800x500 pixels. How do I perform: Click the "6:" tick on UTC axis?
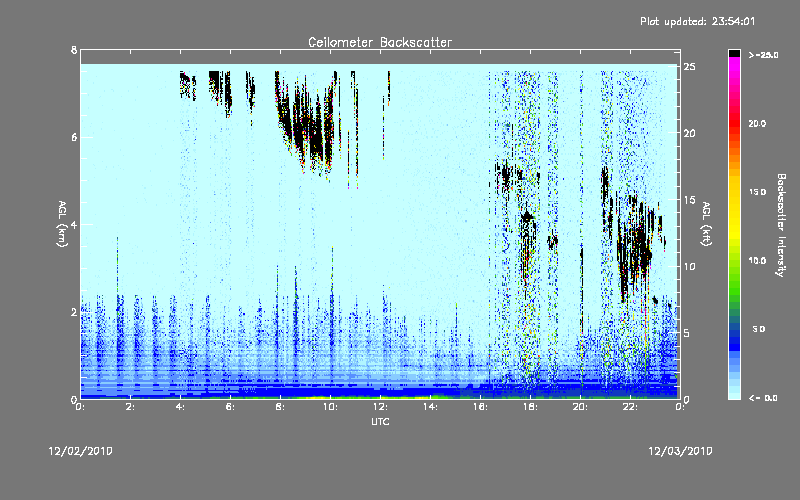tap(230, 407)
